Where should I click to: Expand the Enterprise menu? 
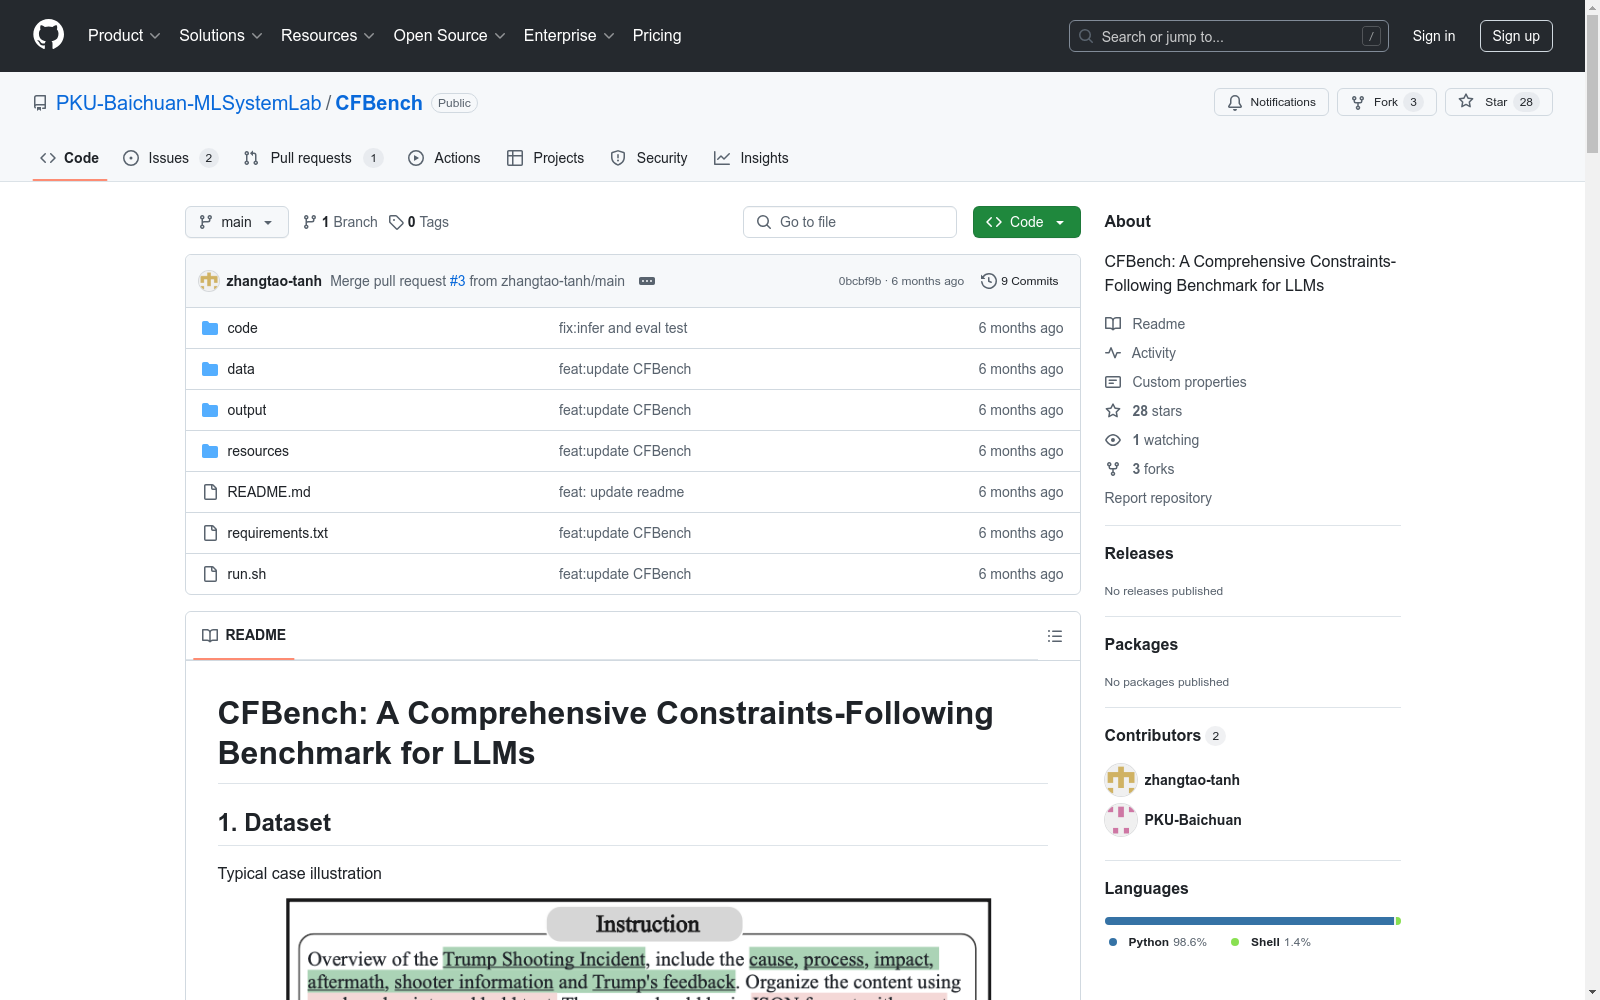(x=569, y=36)
